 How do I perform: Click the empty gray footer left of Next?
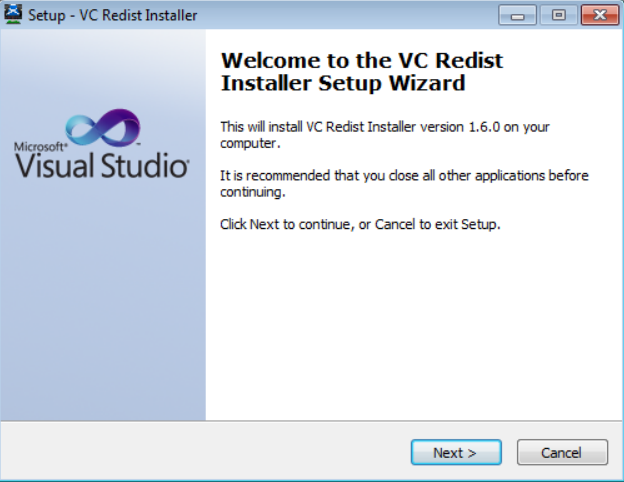tap(200, 452)
